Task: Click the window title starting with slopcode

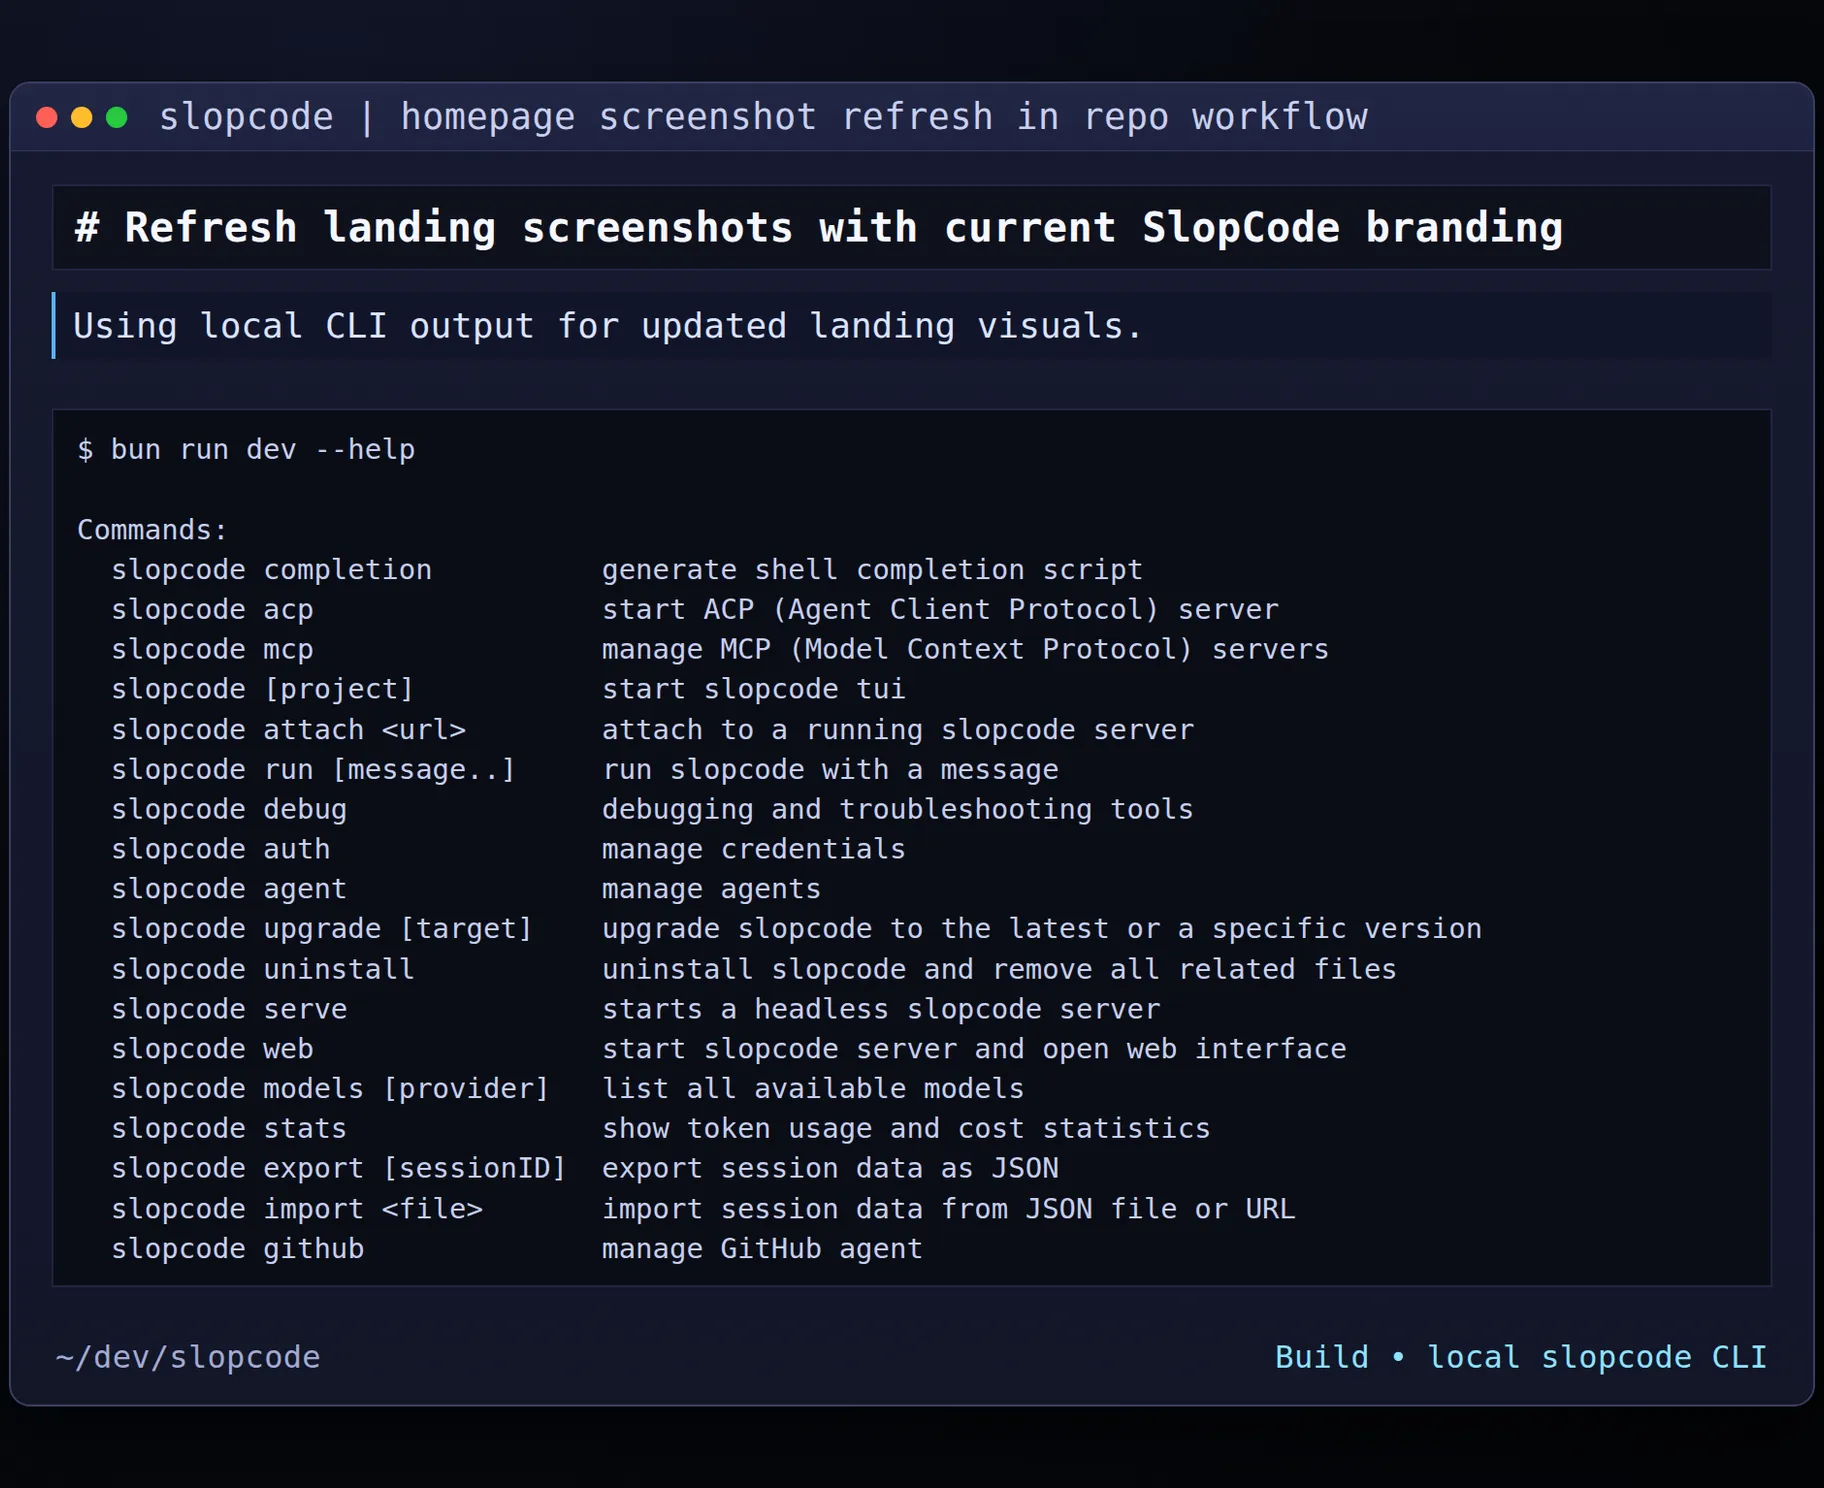Action: pyautogui.click(x=762, y=118)
